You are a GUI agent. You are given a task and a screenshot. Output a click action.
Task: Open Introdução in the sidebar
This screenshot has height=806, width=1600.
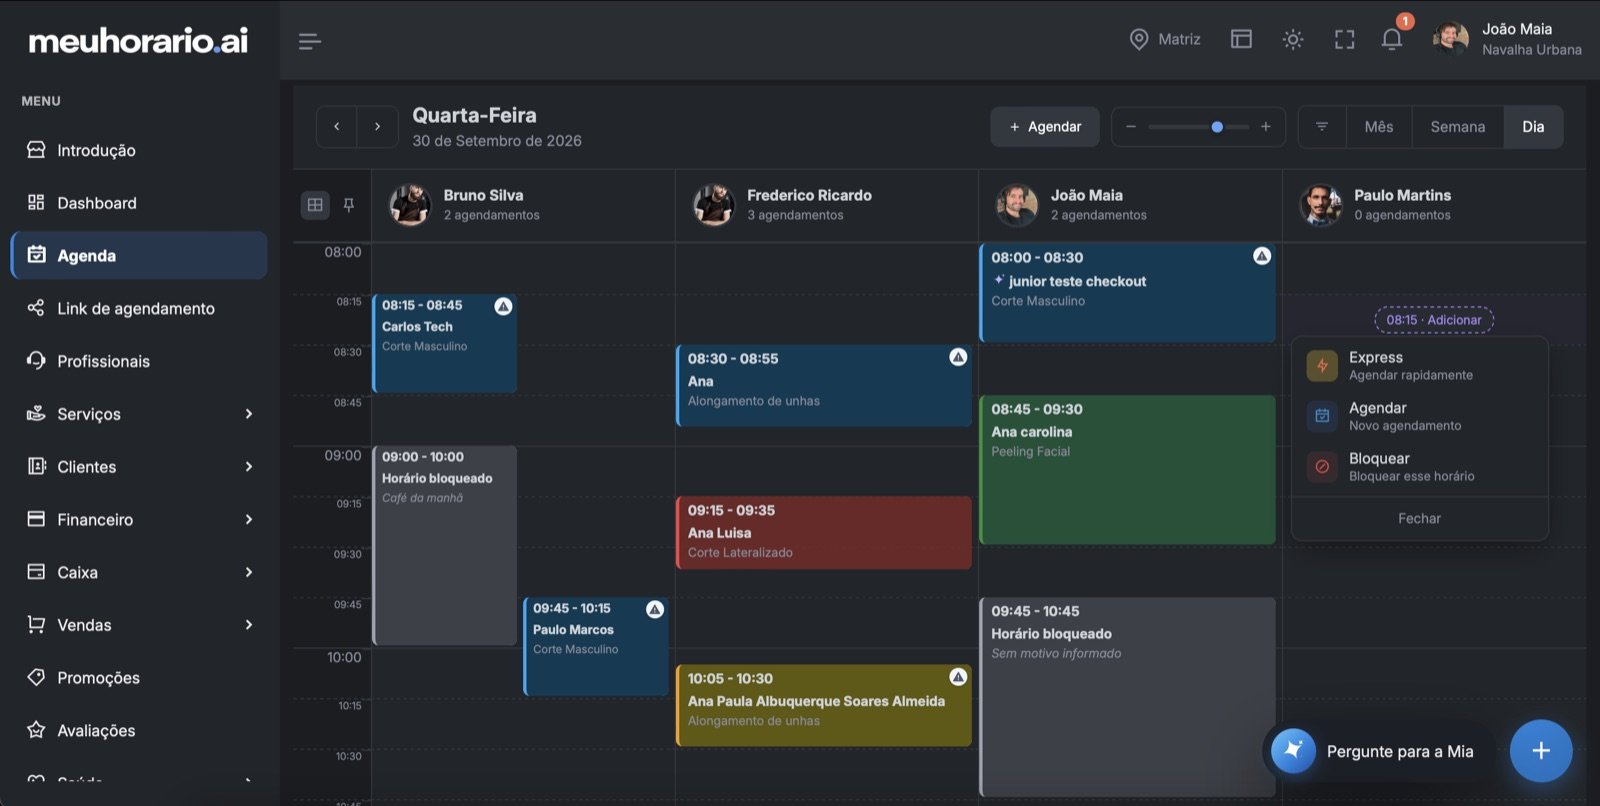click(x=139, y=150)
